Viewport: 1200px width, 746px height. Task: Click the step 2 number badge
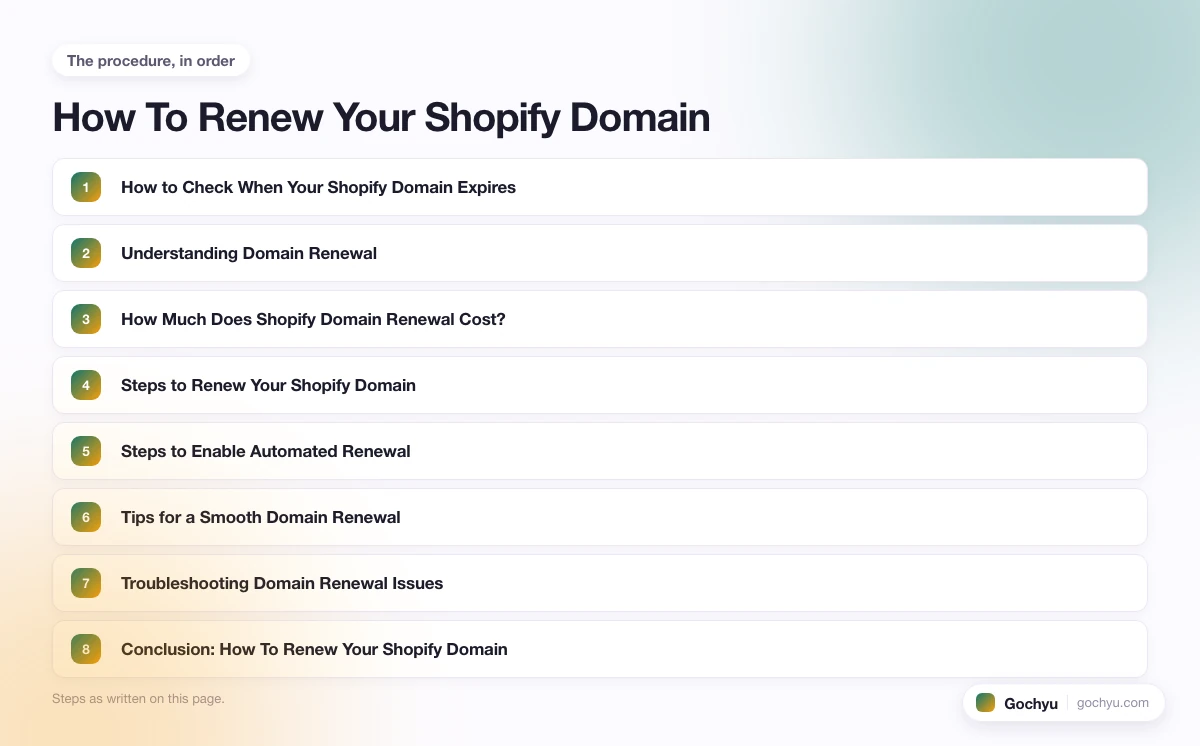point(86,253)
